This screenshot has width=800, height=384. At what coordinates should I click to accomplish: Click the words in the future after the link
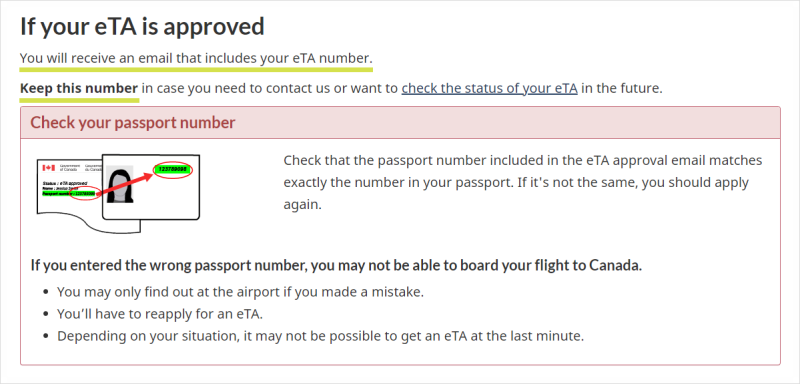pyautogui.click(x=621, y=89)
